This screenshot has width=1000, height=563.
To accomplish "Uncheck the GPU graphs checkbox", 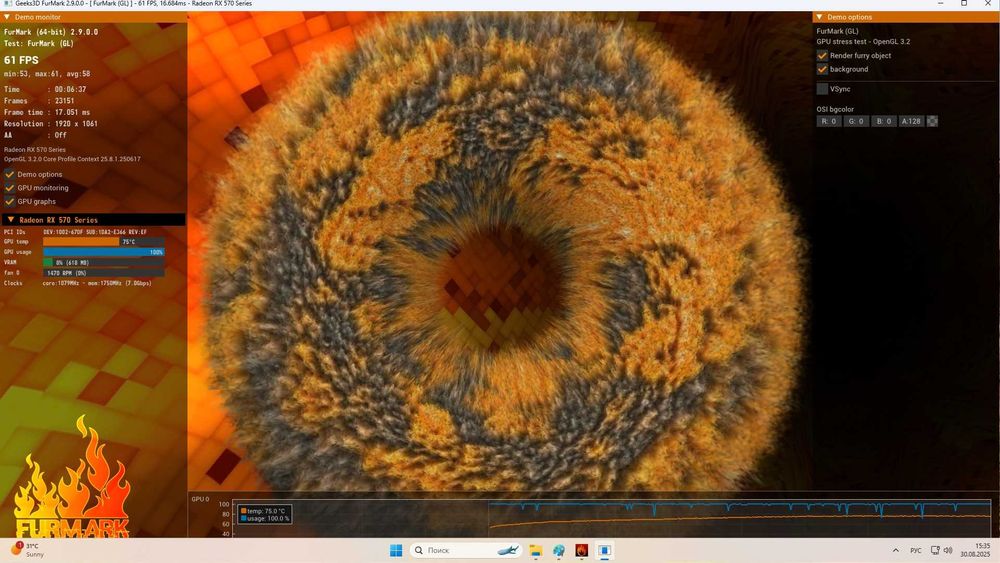I will [x=10, y=201].
